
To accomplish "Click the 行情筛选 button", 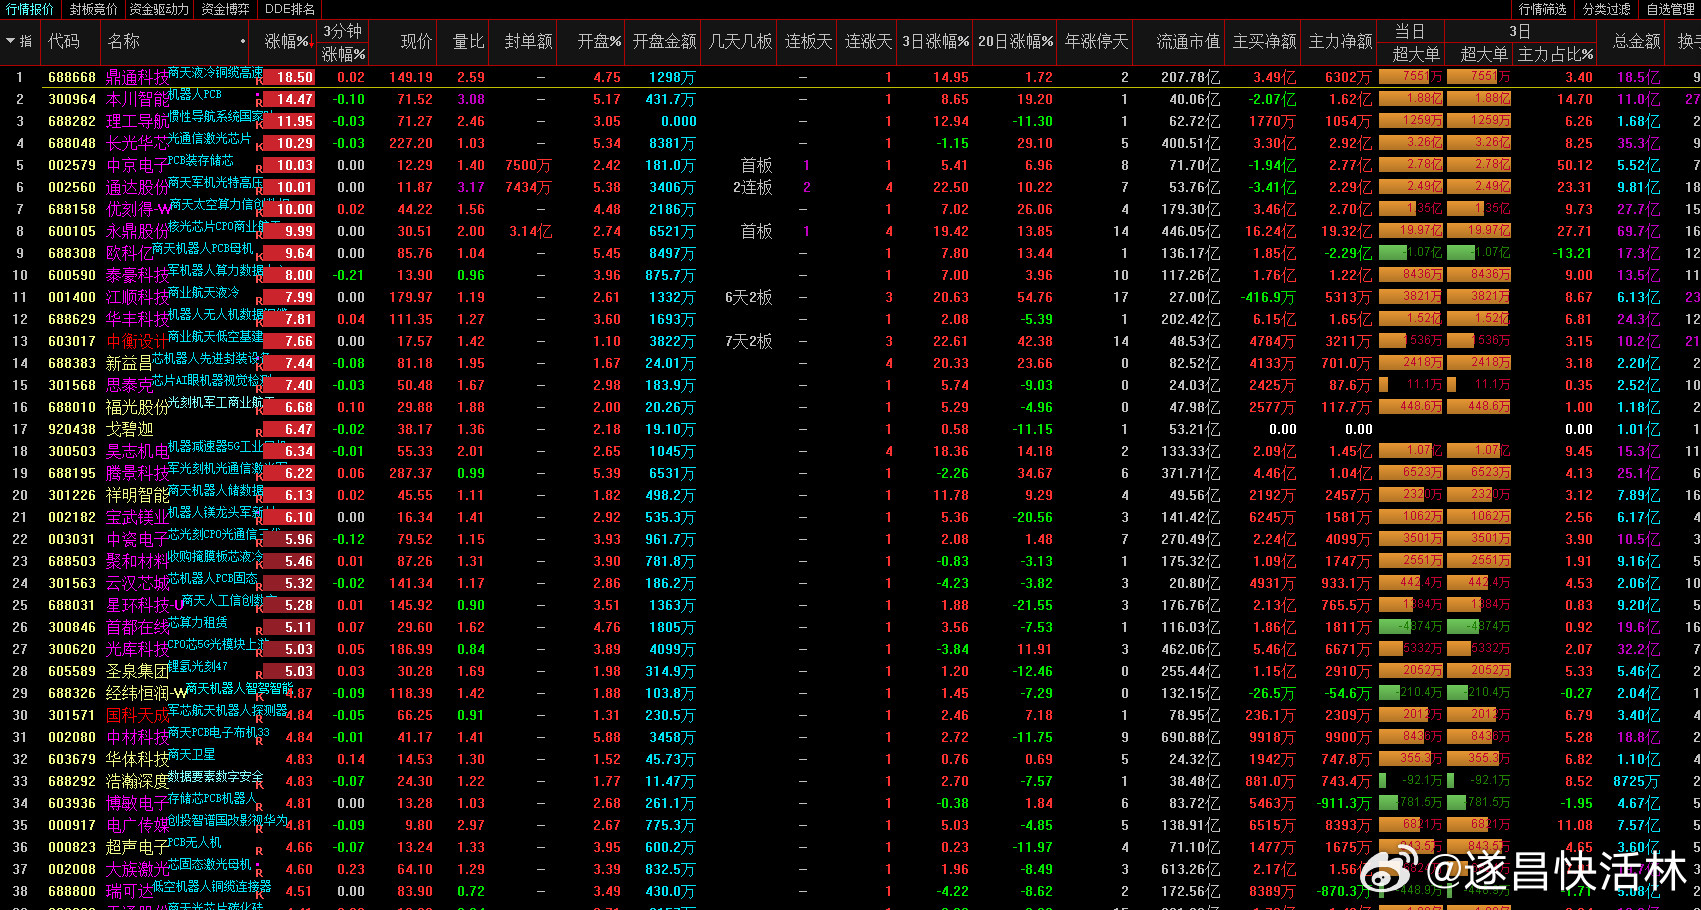I will pos(1542,9).
